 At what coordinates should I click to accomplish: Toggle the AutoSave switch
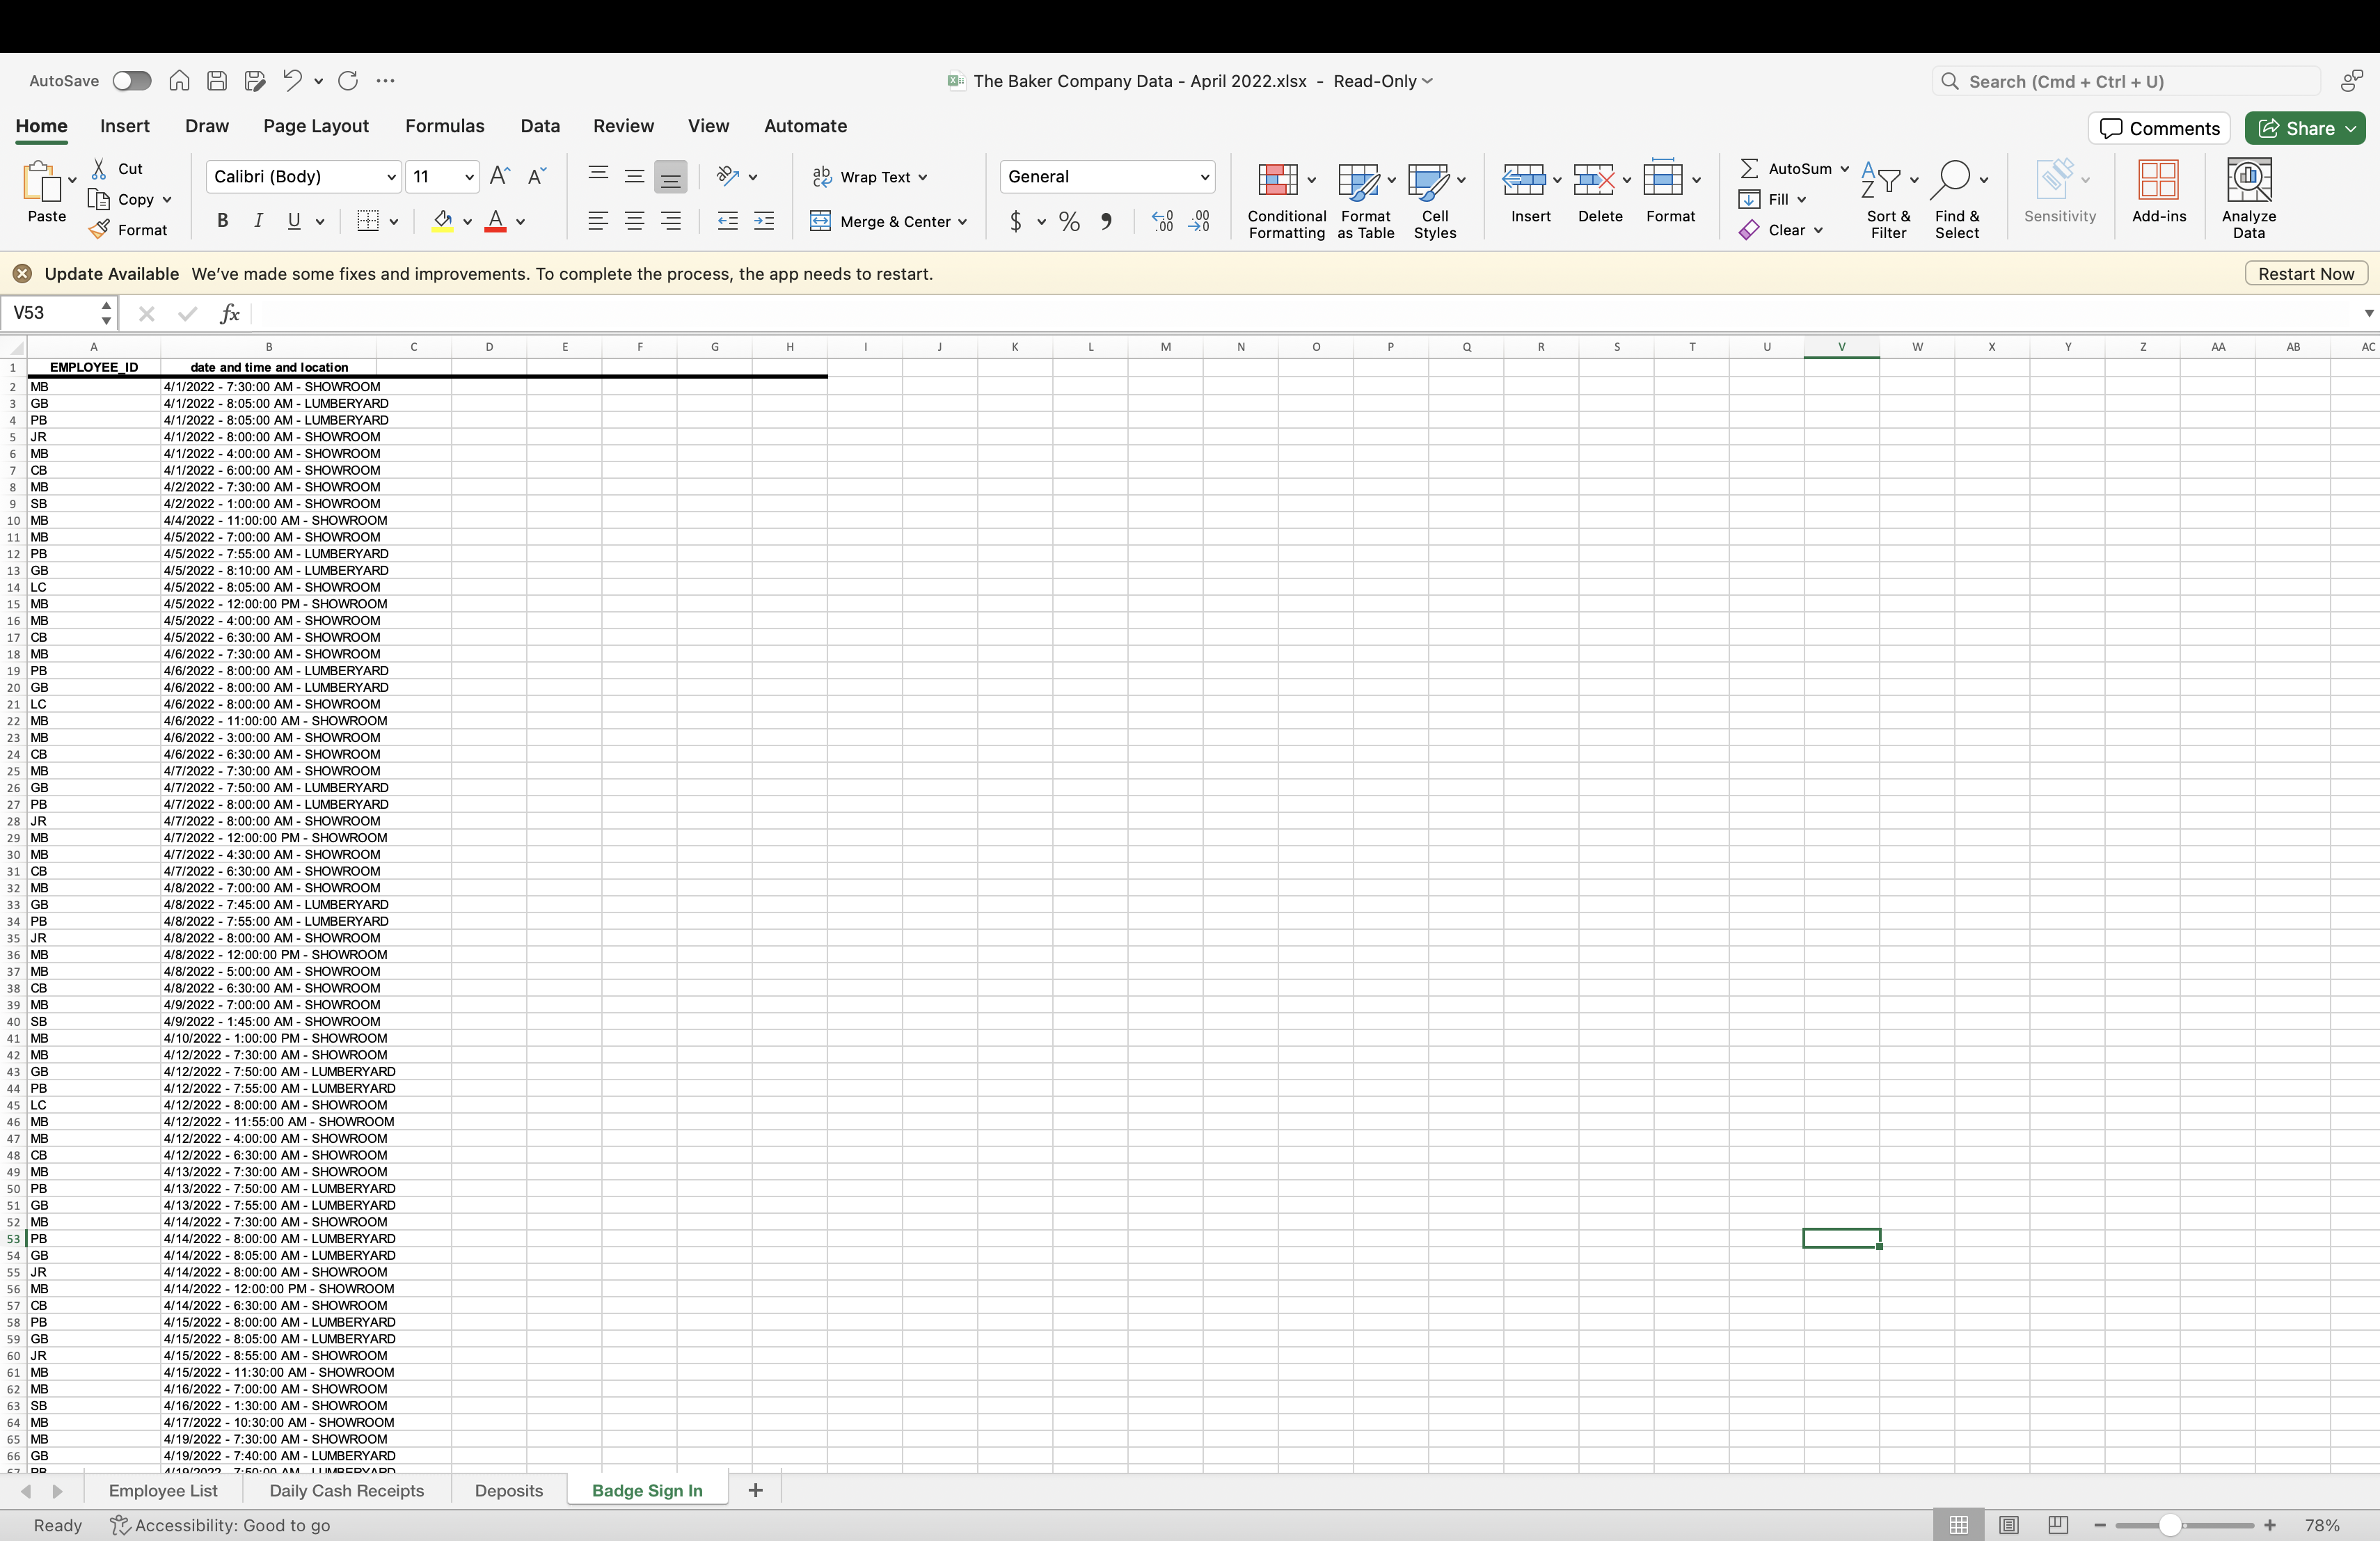[x=131, y=81]
